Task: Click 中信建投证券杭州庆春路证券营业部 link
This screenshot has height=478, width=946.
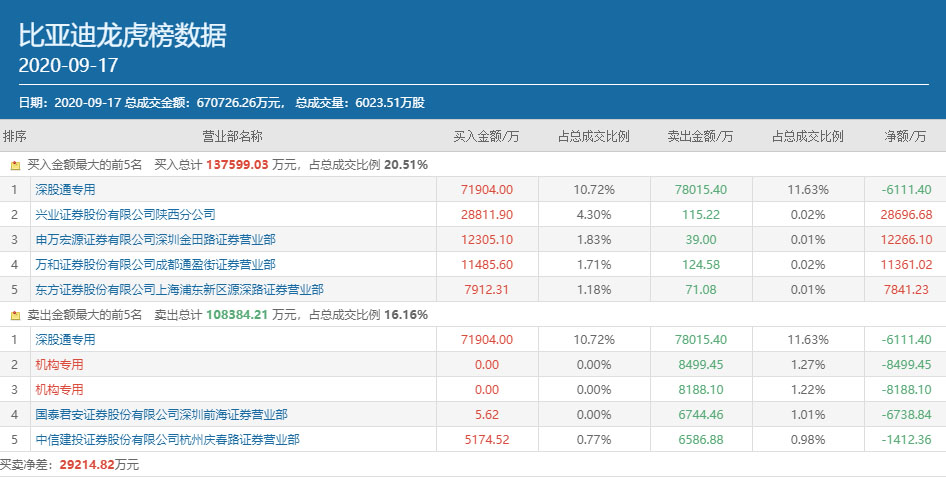Action: coord(167,439)
